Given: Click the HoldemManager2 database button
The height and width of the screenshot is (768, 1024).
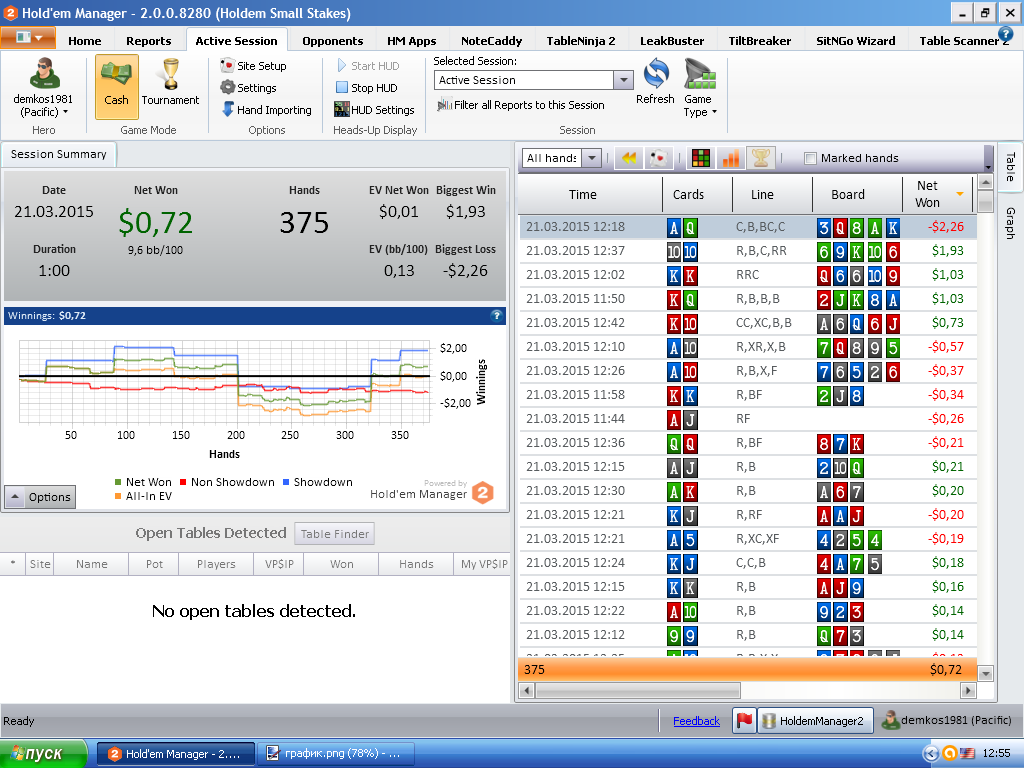Looking at the screenshot, I should [814, 721].
